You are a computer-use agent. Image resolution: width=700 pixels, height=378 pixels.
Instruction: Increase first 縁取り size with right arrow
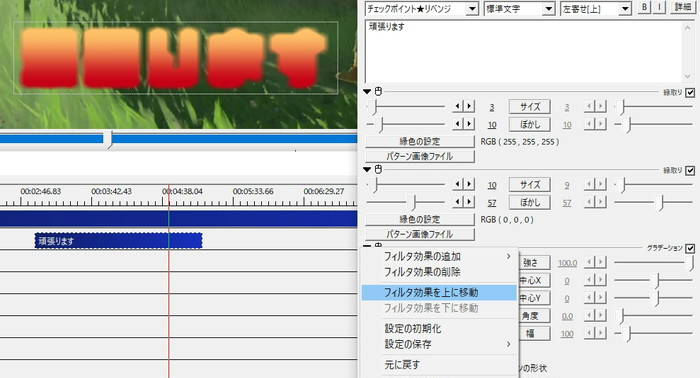(x=469, y=106)
